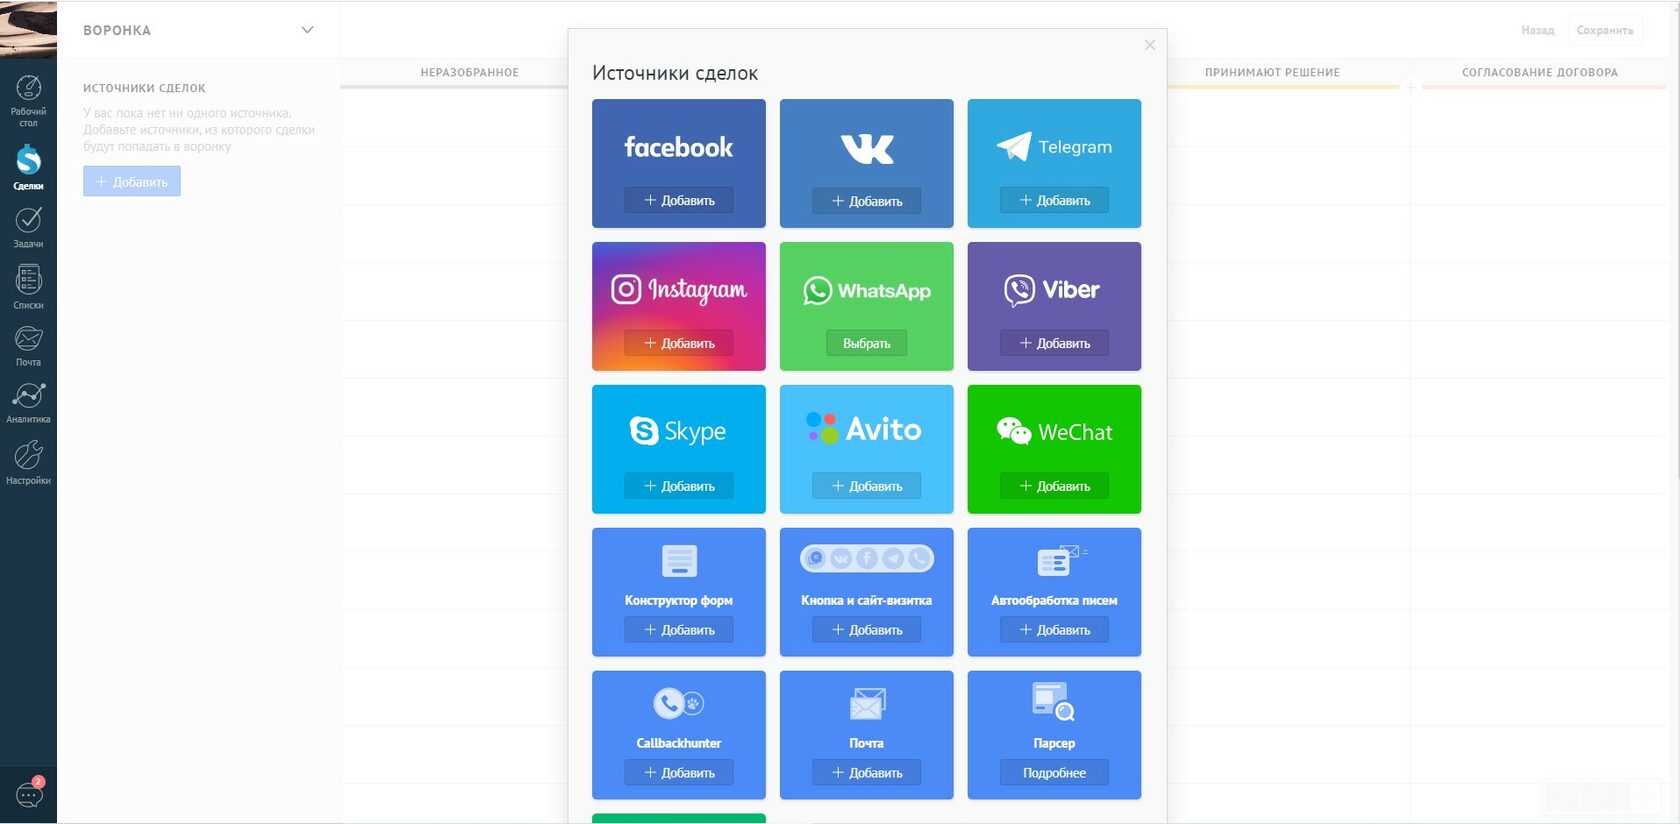
Task: Click the Avito logo
Action: click(864, 429)
